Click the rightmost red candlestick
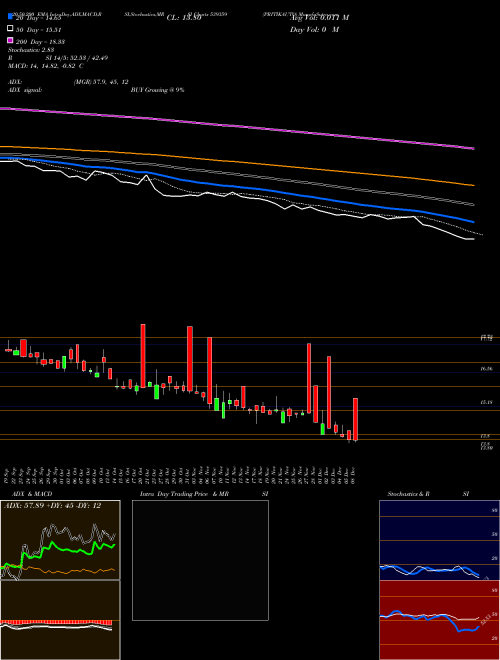 pyautogui.click(x=355, y=419)
